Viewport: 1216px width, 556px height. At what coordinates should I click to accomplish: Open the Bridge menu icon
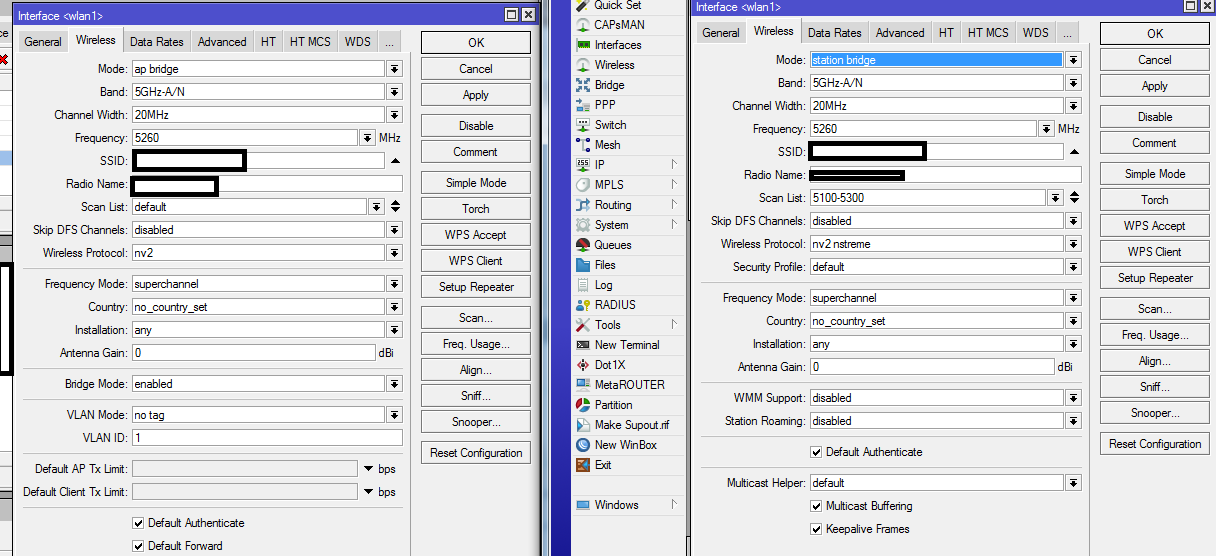pos(584,85)
